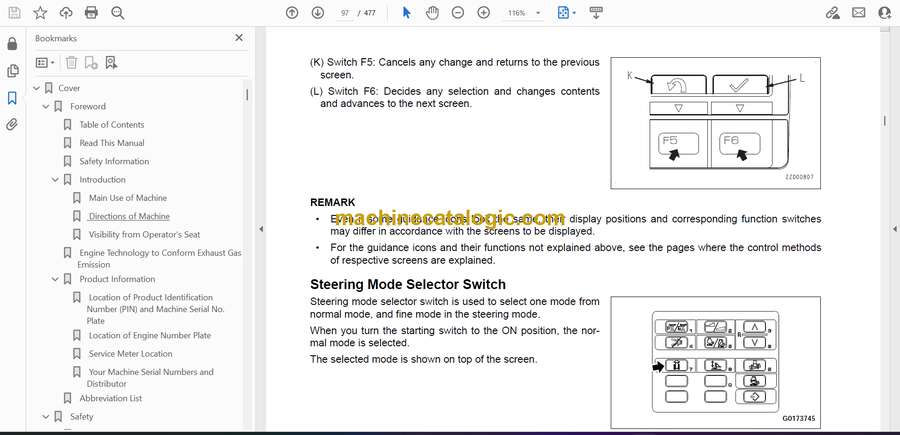The image size is (900, 435).
Task: Open the Abbreviation List bookmark
Action: pos(111,398)
